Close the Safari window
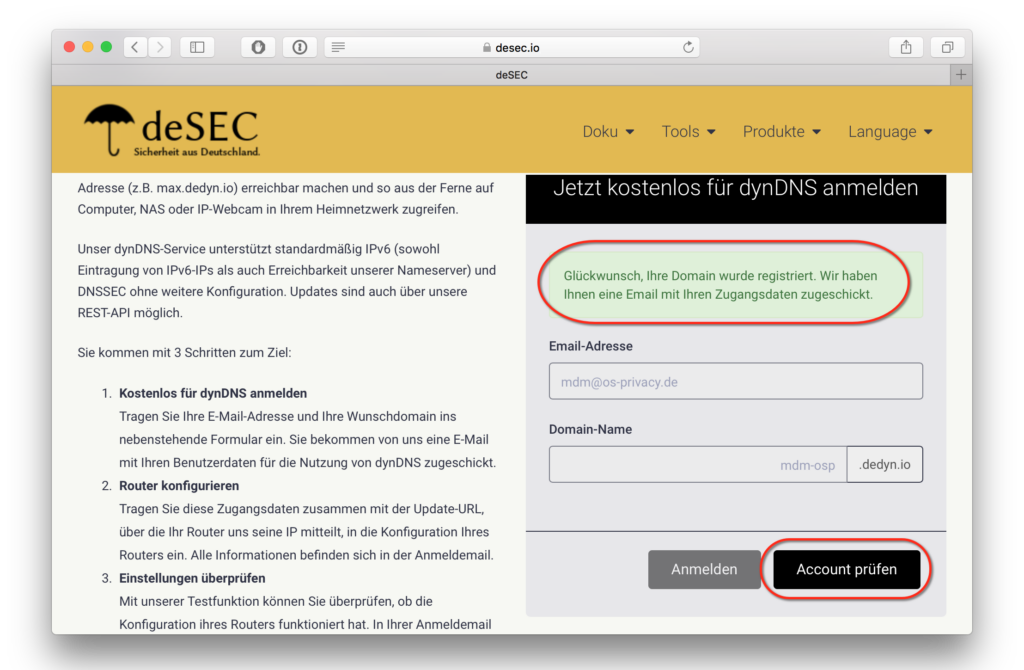Viewport: 1024px width, 670px height. point(69,47)
